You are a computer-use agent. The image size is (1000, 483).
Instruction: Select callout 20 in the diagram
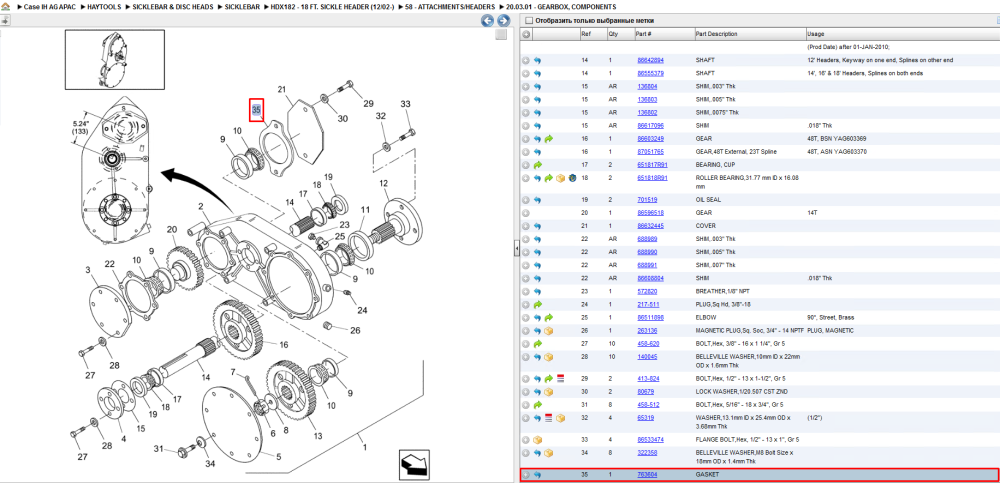pos(172,230)
